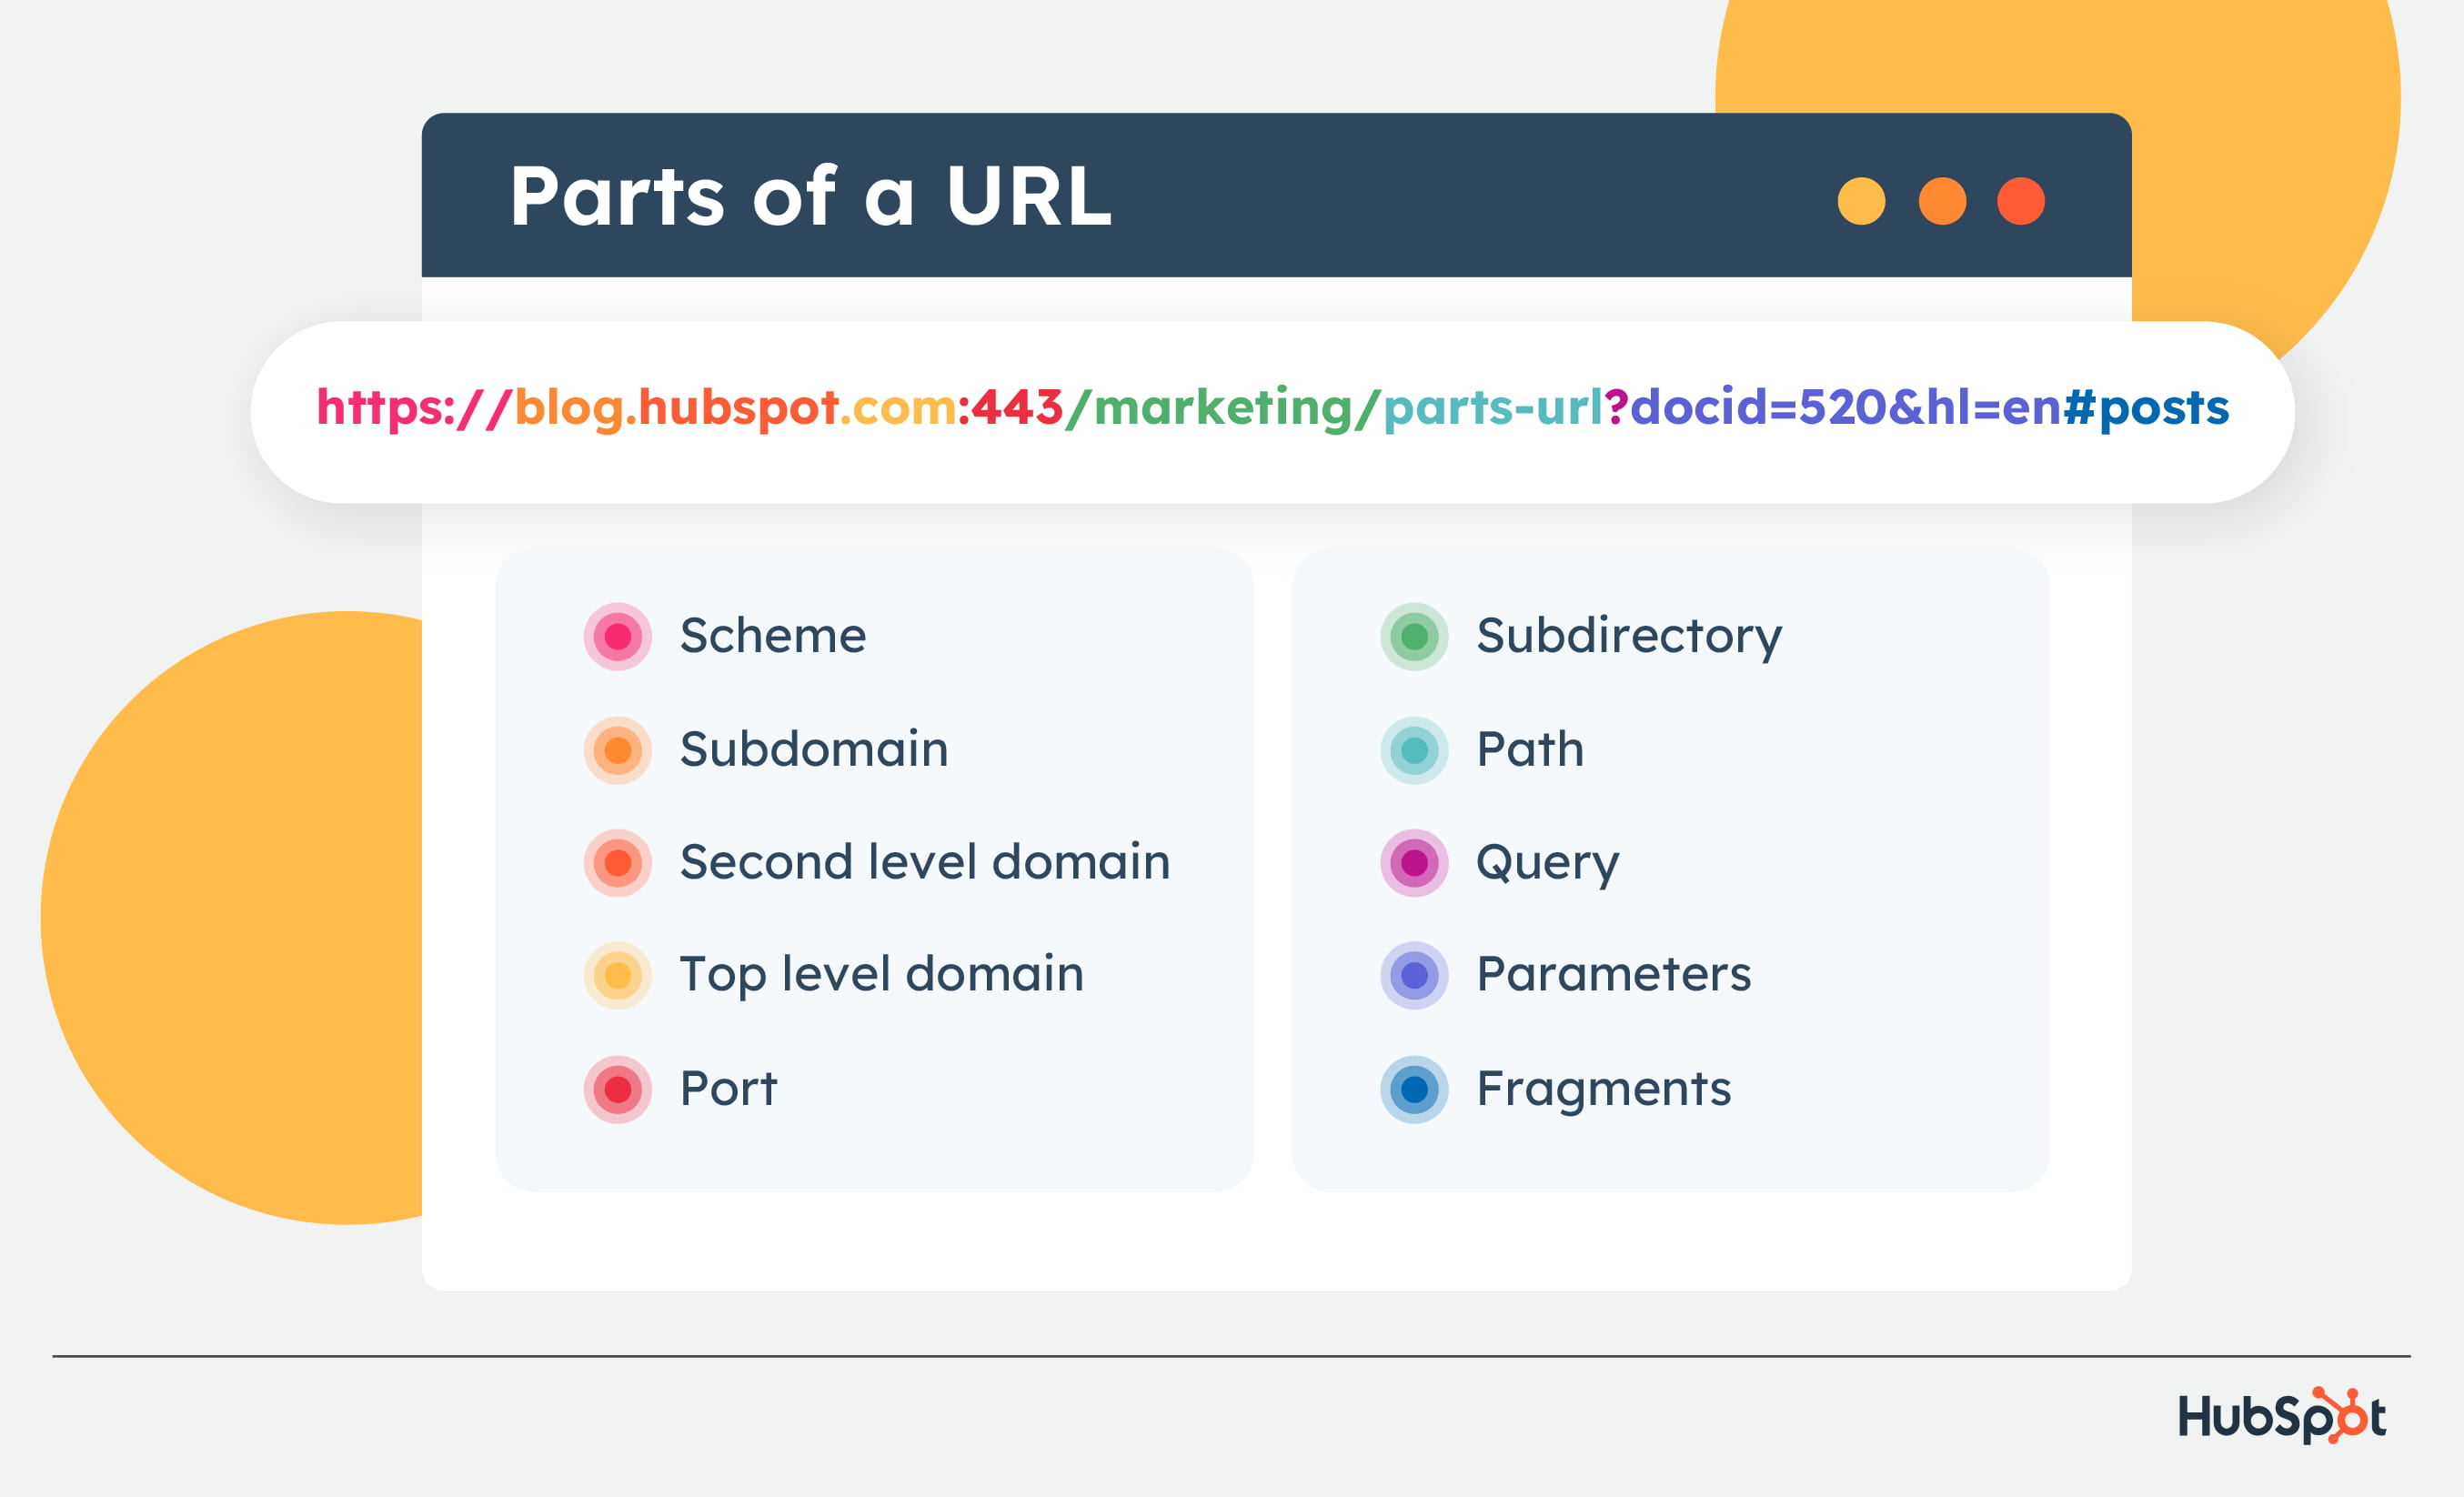Click the "docid=520&hl=en" parameters text

coord(1846,408)
